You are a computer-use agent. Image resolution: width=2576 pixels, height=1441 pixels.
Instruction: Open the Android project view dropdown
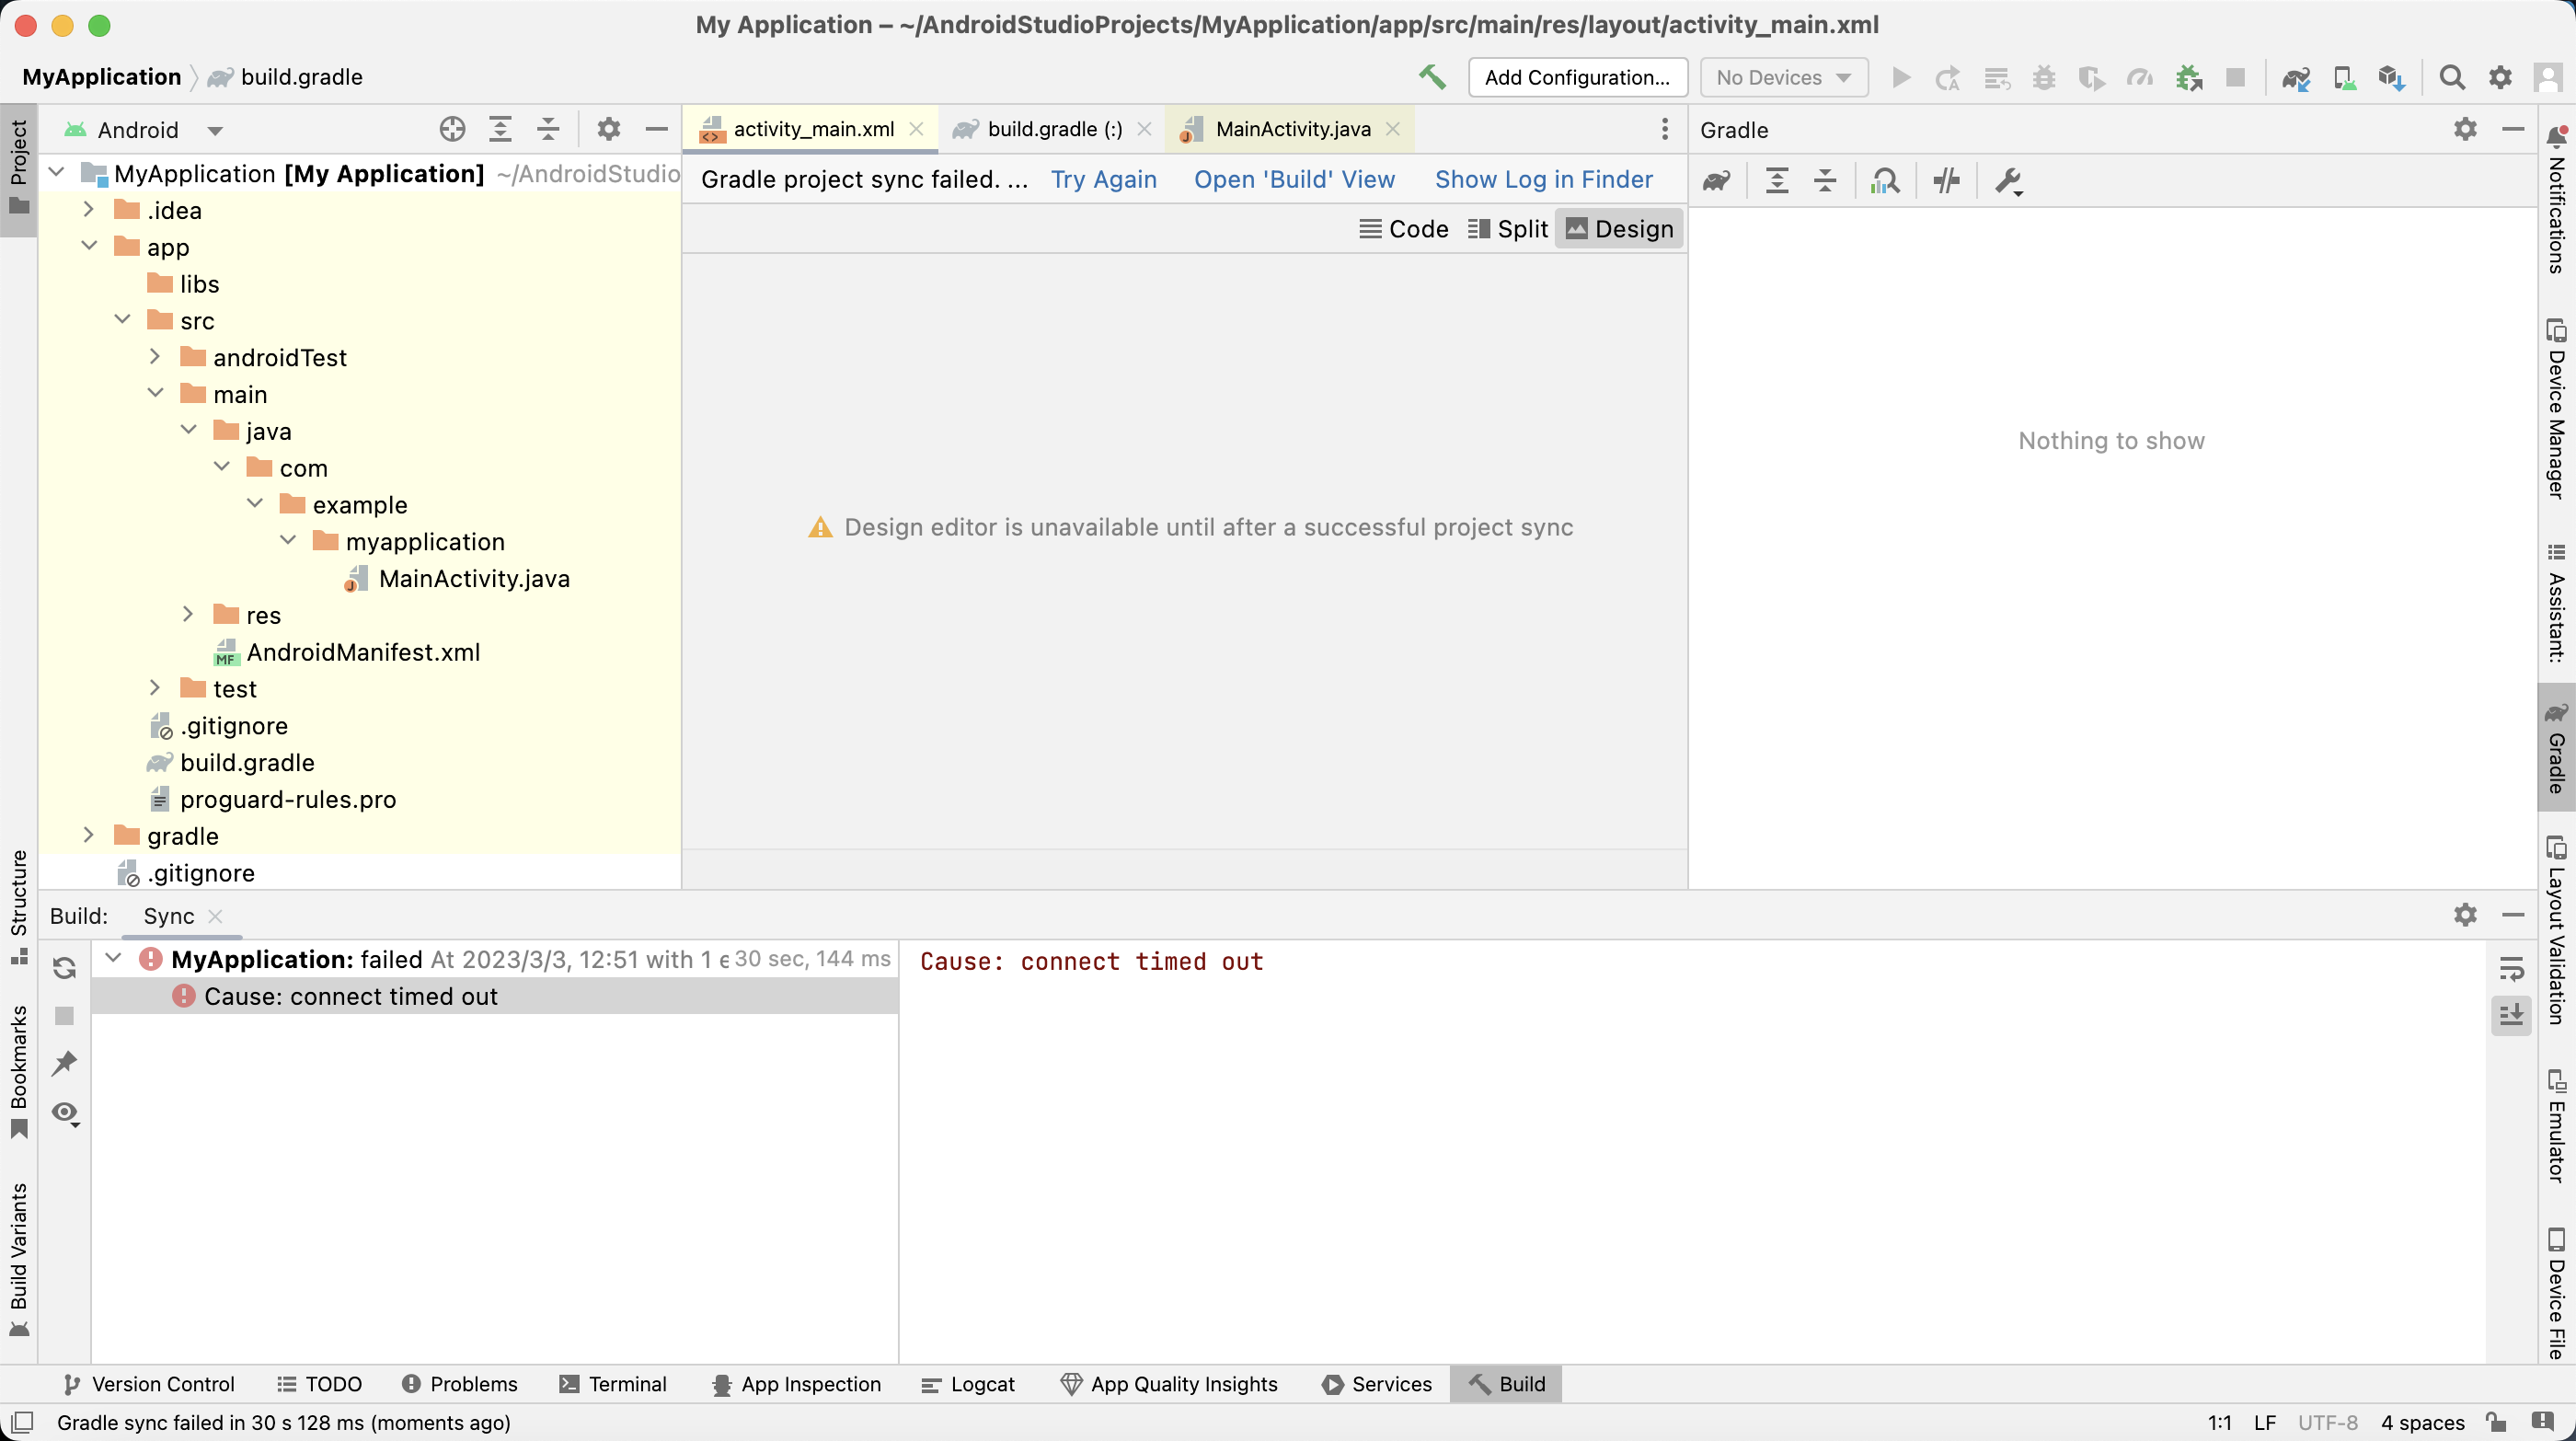point(214,130)
